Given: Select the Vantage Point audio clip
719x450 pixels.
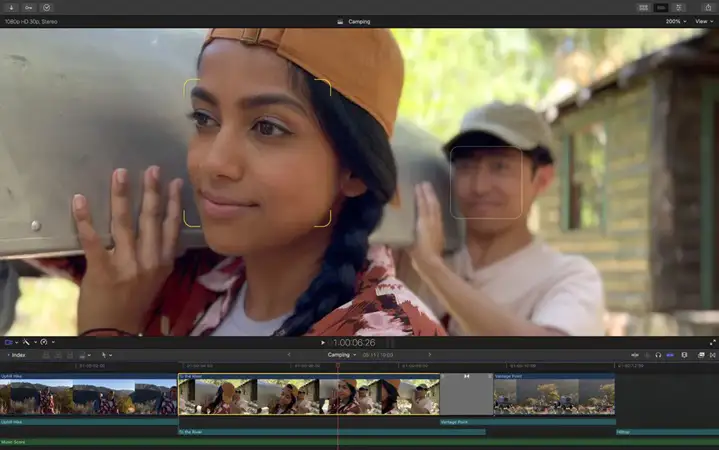Looking at the screenshot, I should [528, 422].
